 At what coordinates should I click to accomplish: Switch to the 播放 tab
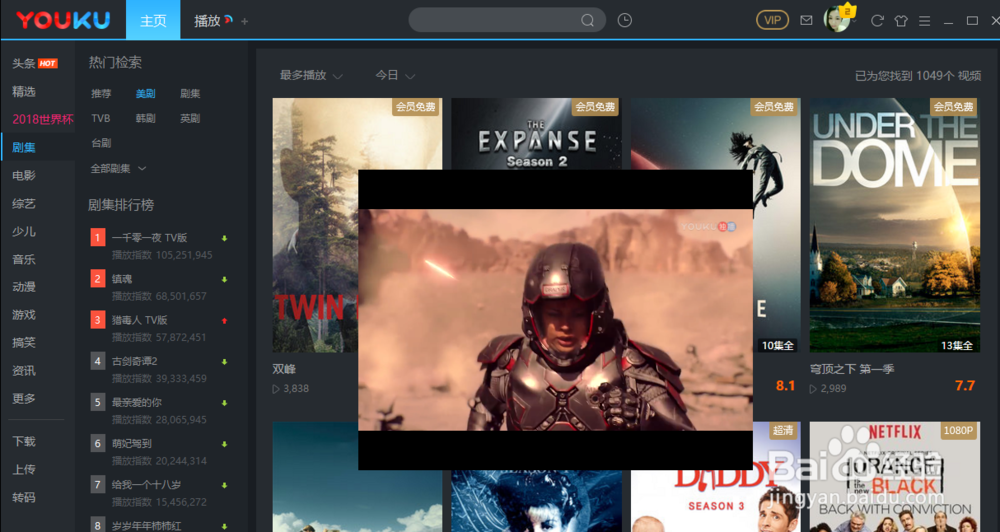pyautogui.click(x=208, y=21)
